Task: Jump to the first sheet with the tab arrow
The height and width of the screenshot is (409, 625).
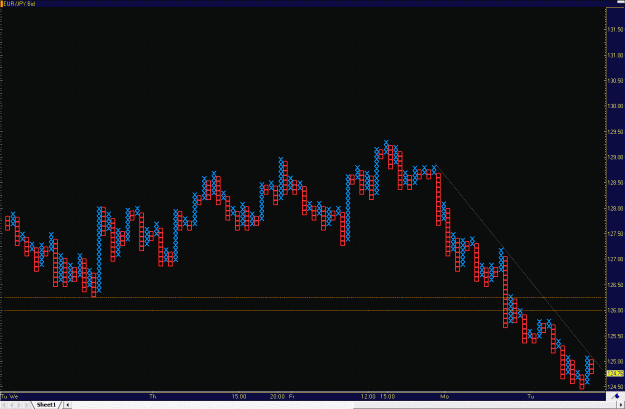Action: coord(4,405)
